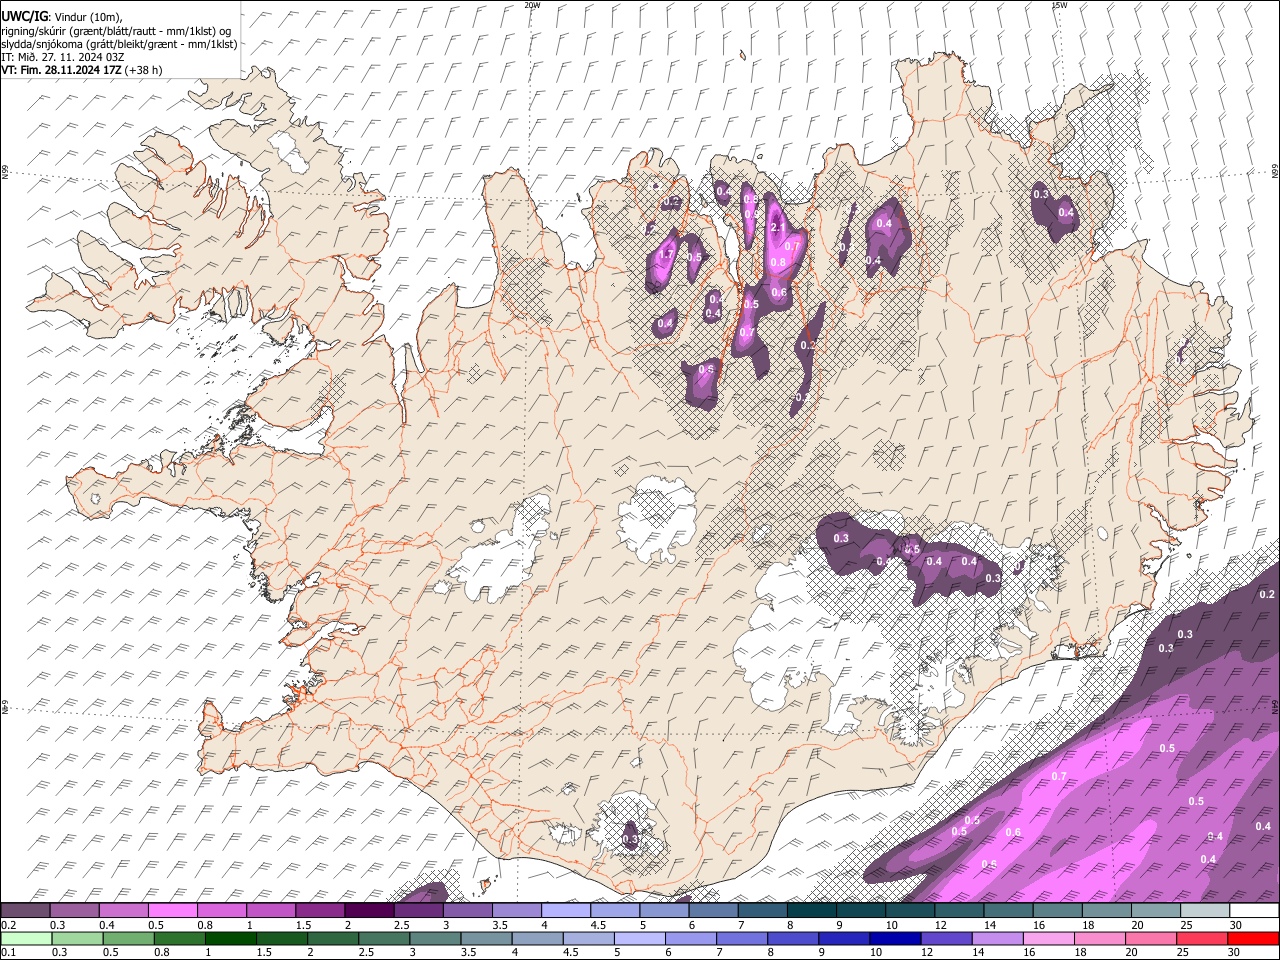Click the bright red rain swatch ending at 30
Screen dimensions: 1280x960
(x=1253, y=939)
